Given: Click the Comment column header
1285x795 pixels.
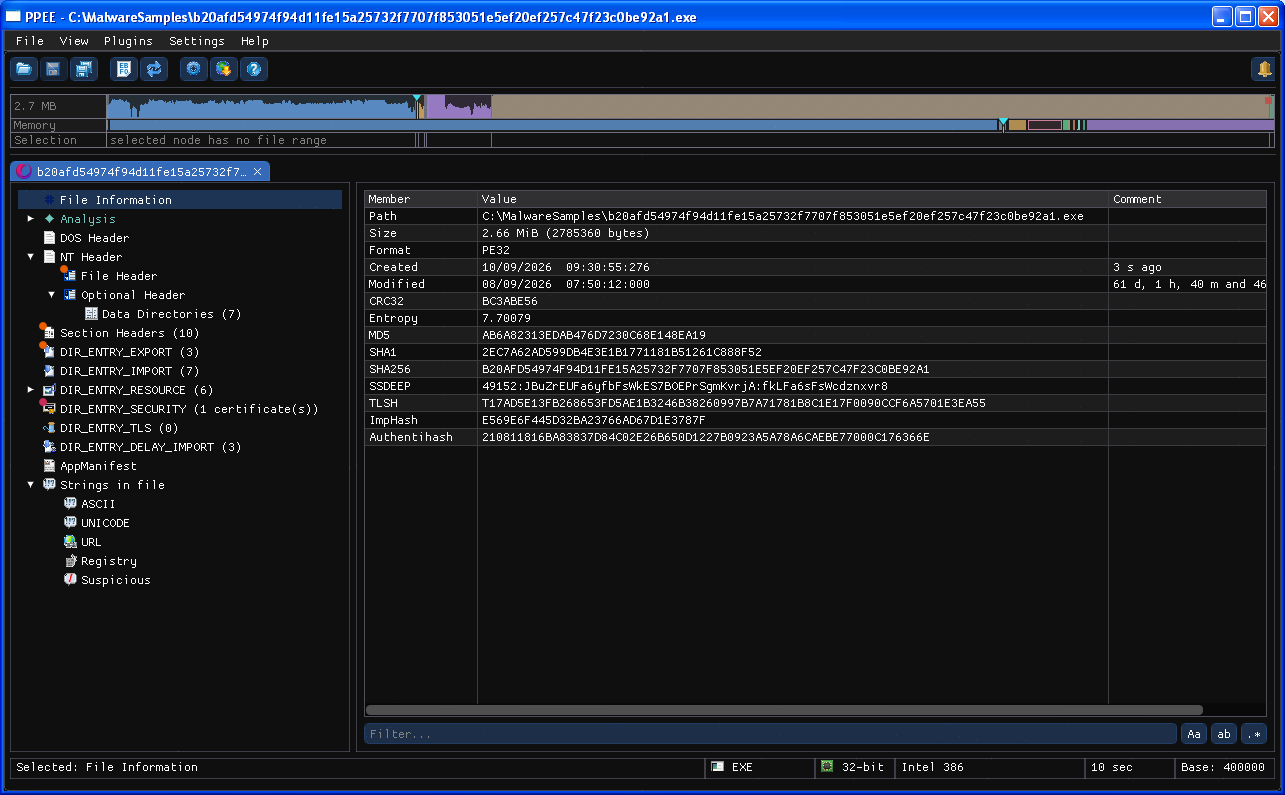Looking at the screenshot, I should click(x=1188, y=199).
